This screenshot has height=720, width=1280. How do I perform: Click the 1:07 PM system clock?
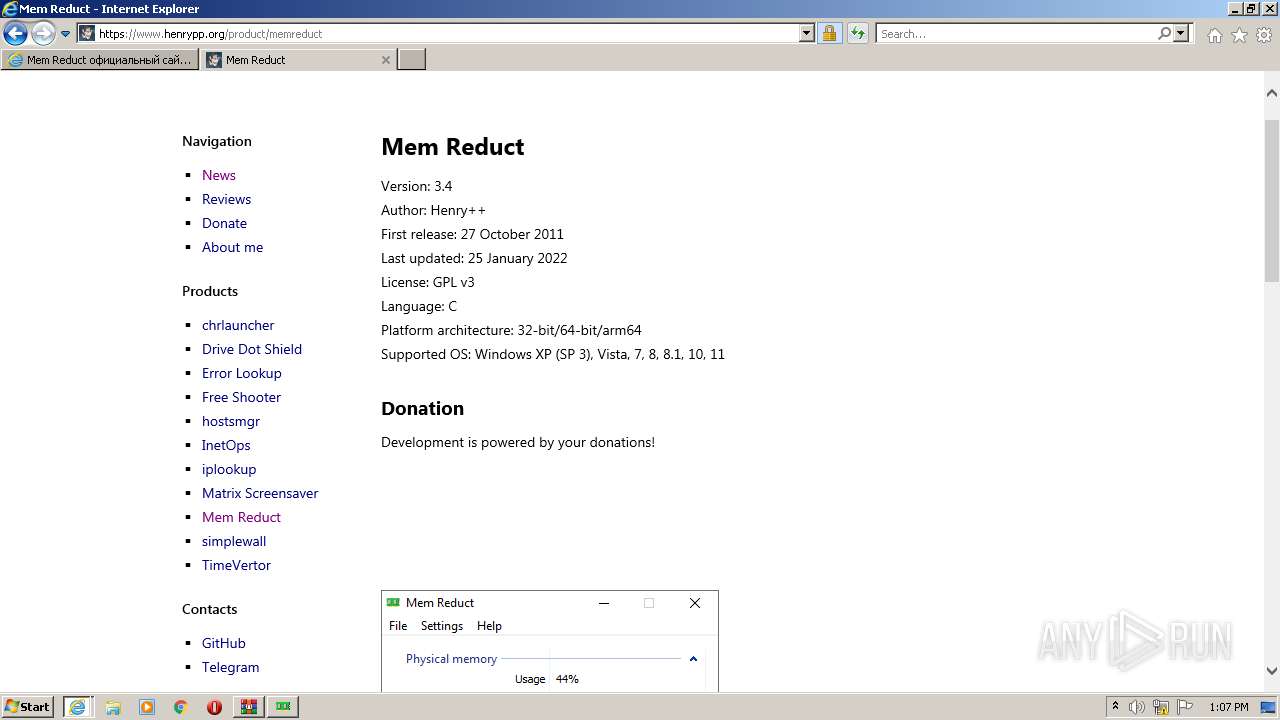(x=1228, y=707)
